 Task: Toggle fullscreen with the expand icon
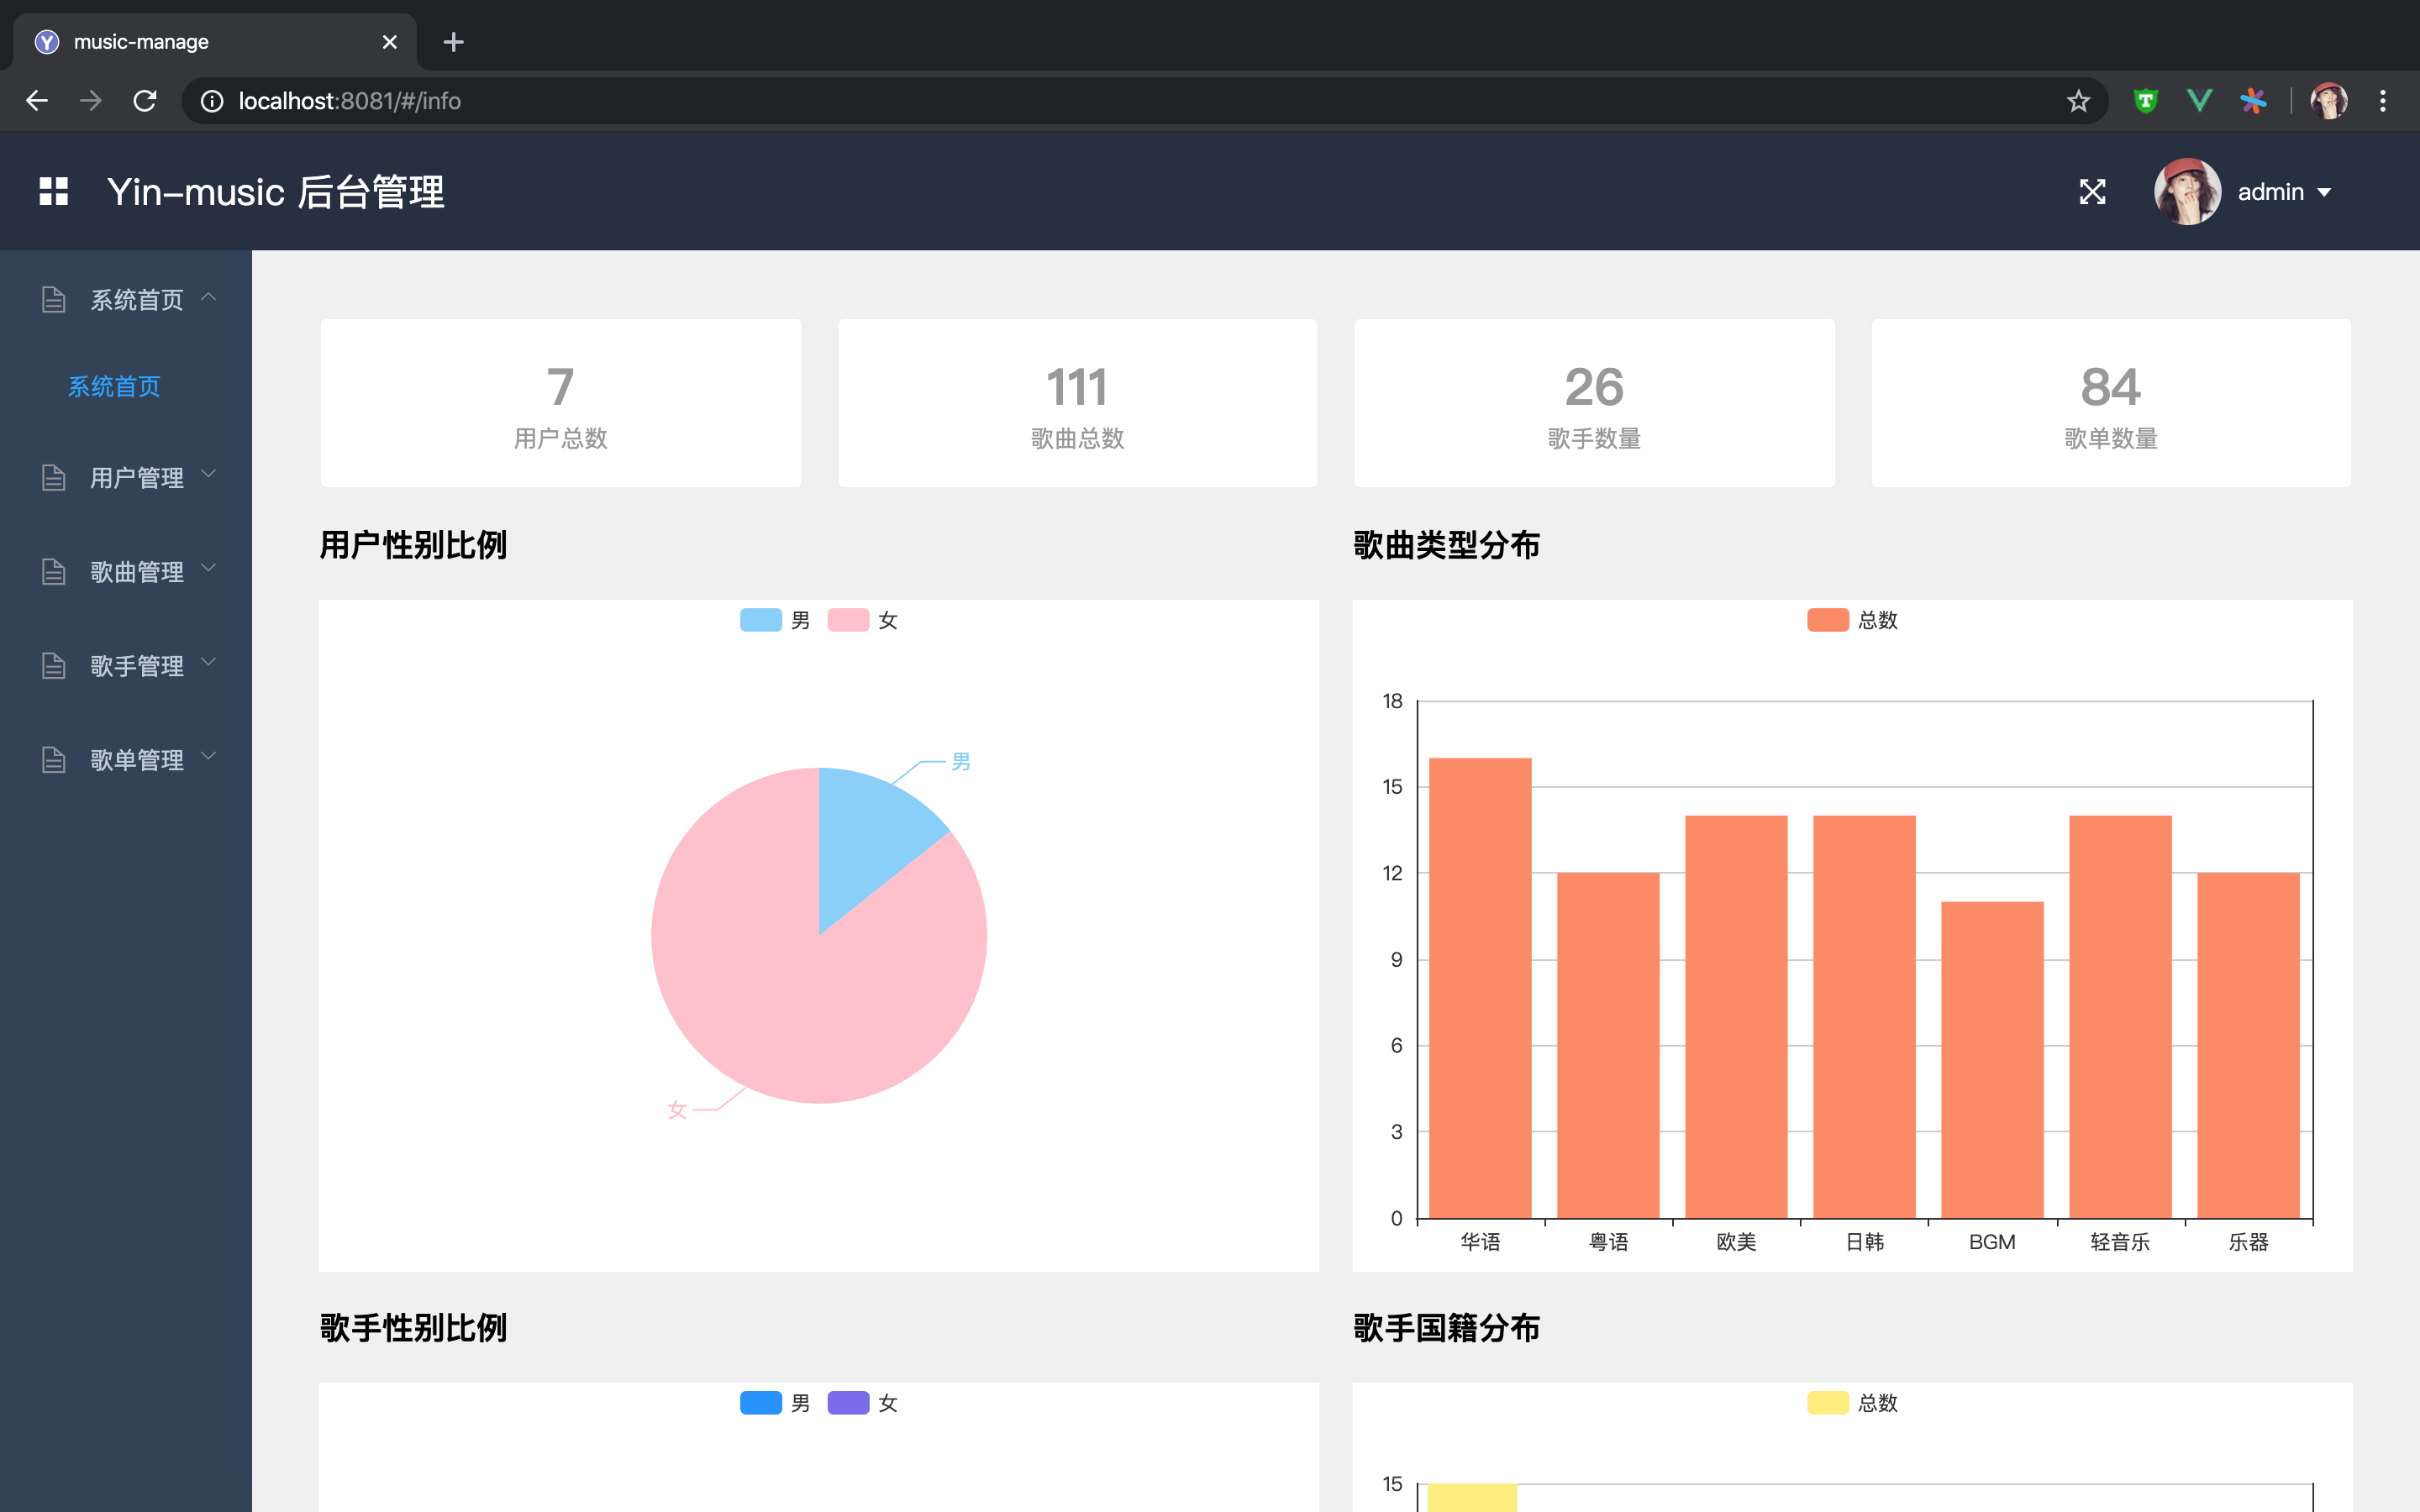2092,191
